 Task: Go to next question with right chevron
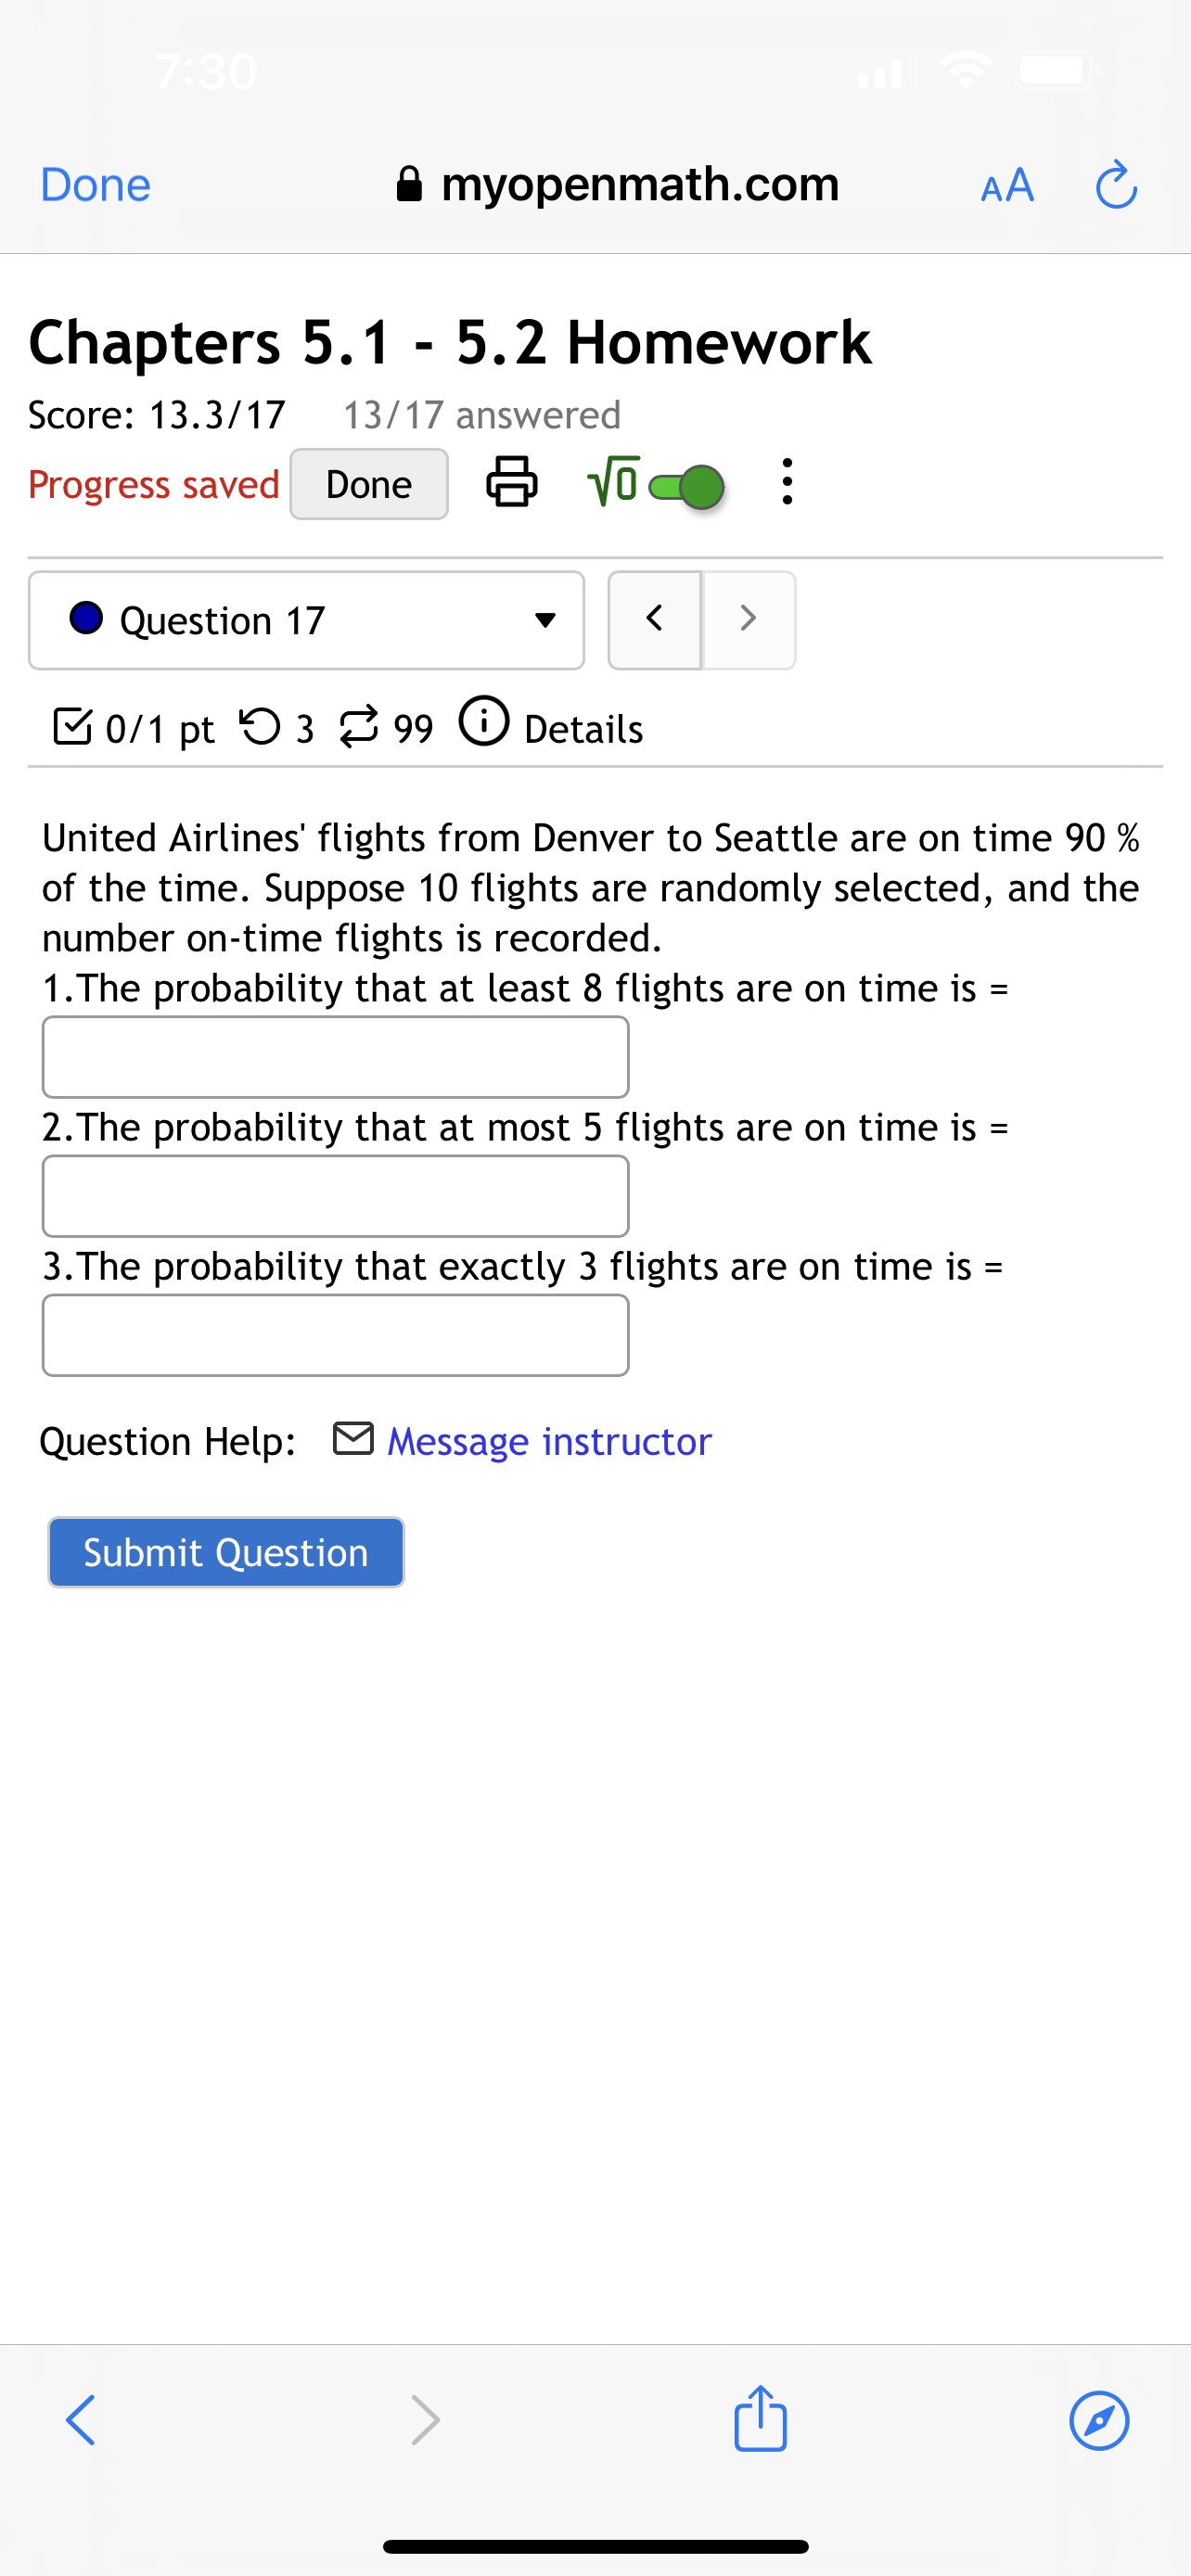pyautogui.click(x=748, y=619)
